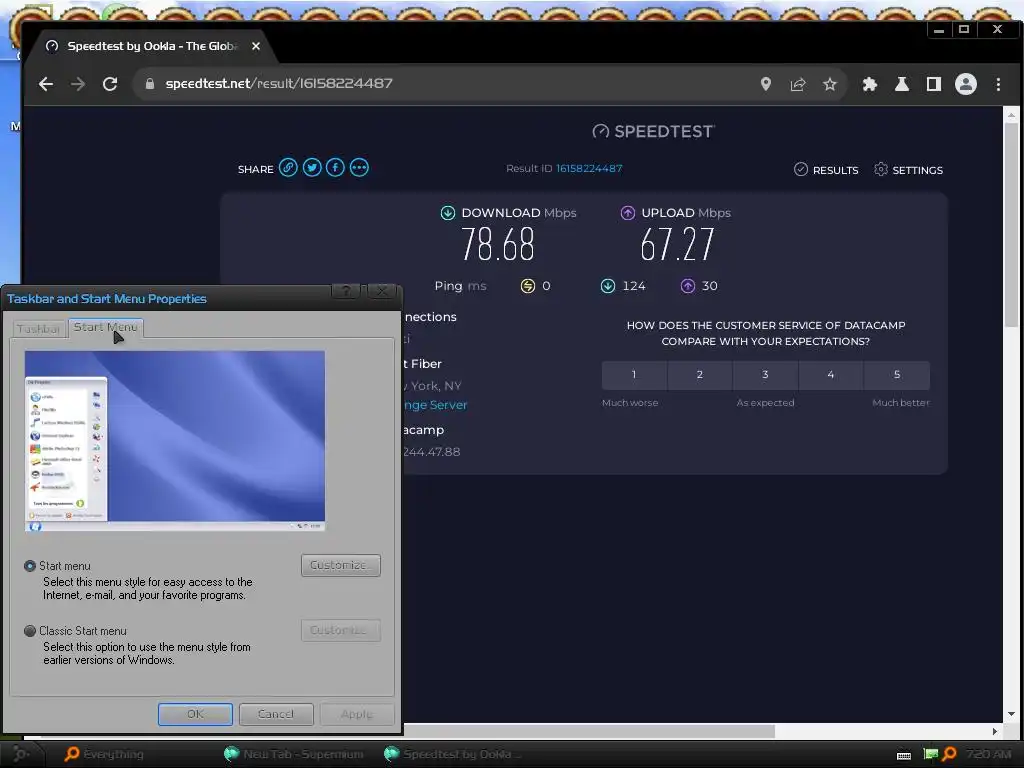Share the result on Twitter

pos(312,168)
